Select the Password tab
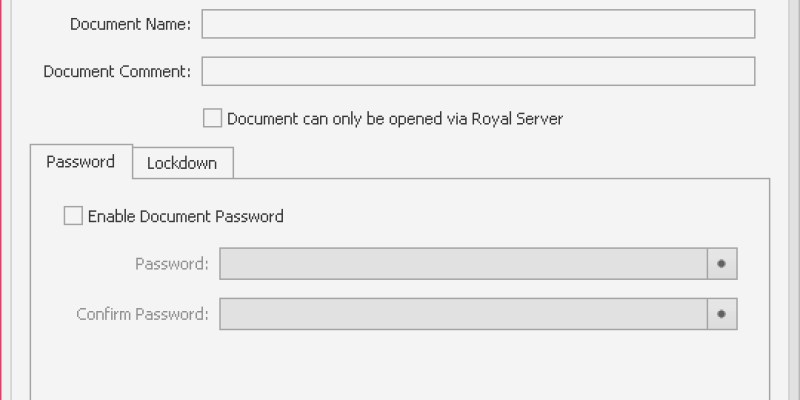This screenshot has height=400, width=800. click(80, 162)
